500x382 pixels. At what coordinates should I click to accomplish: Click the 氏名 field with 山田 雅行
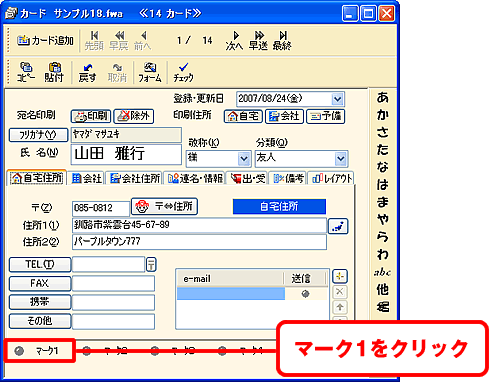tap(126, 154)
